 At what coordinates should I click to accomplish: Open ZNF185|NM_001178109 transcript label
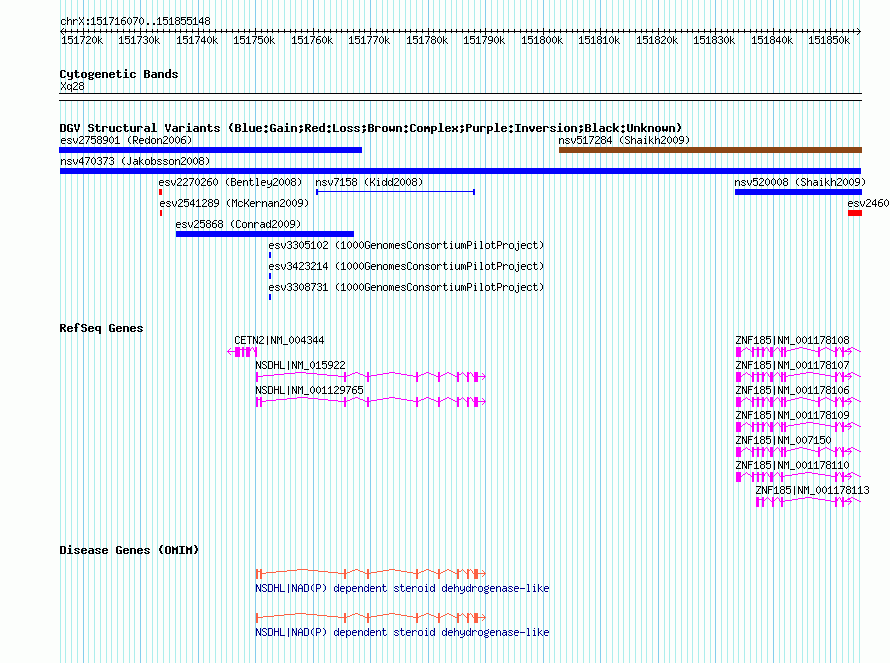click(x=792, y=415)
